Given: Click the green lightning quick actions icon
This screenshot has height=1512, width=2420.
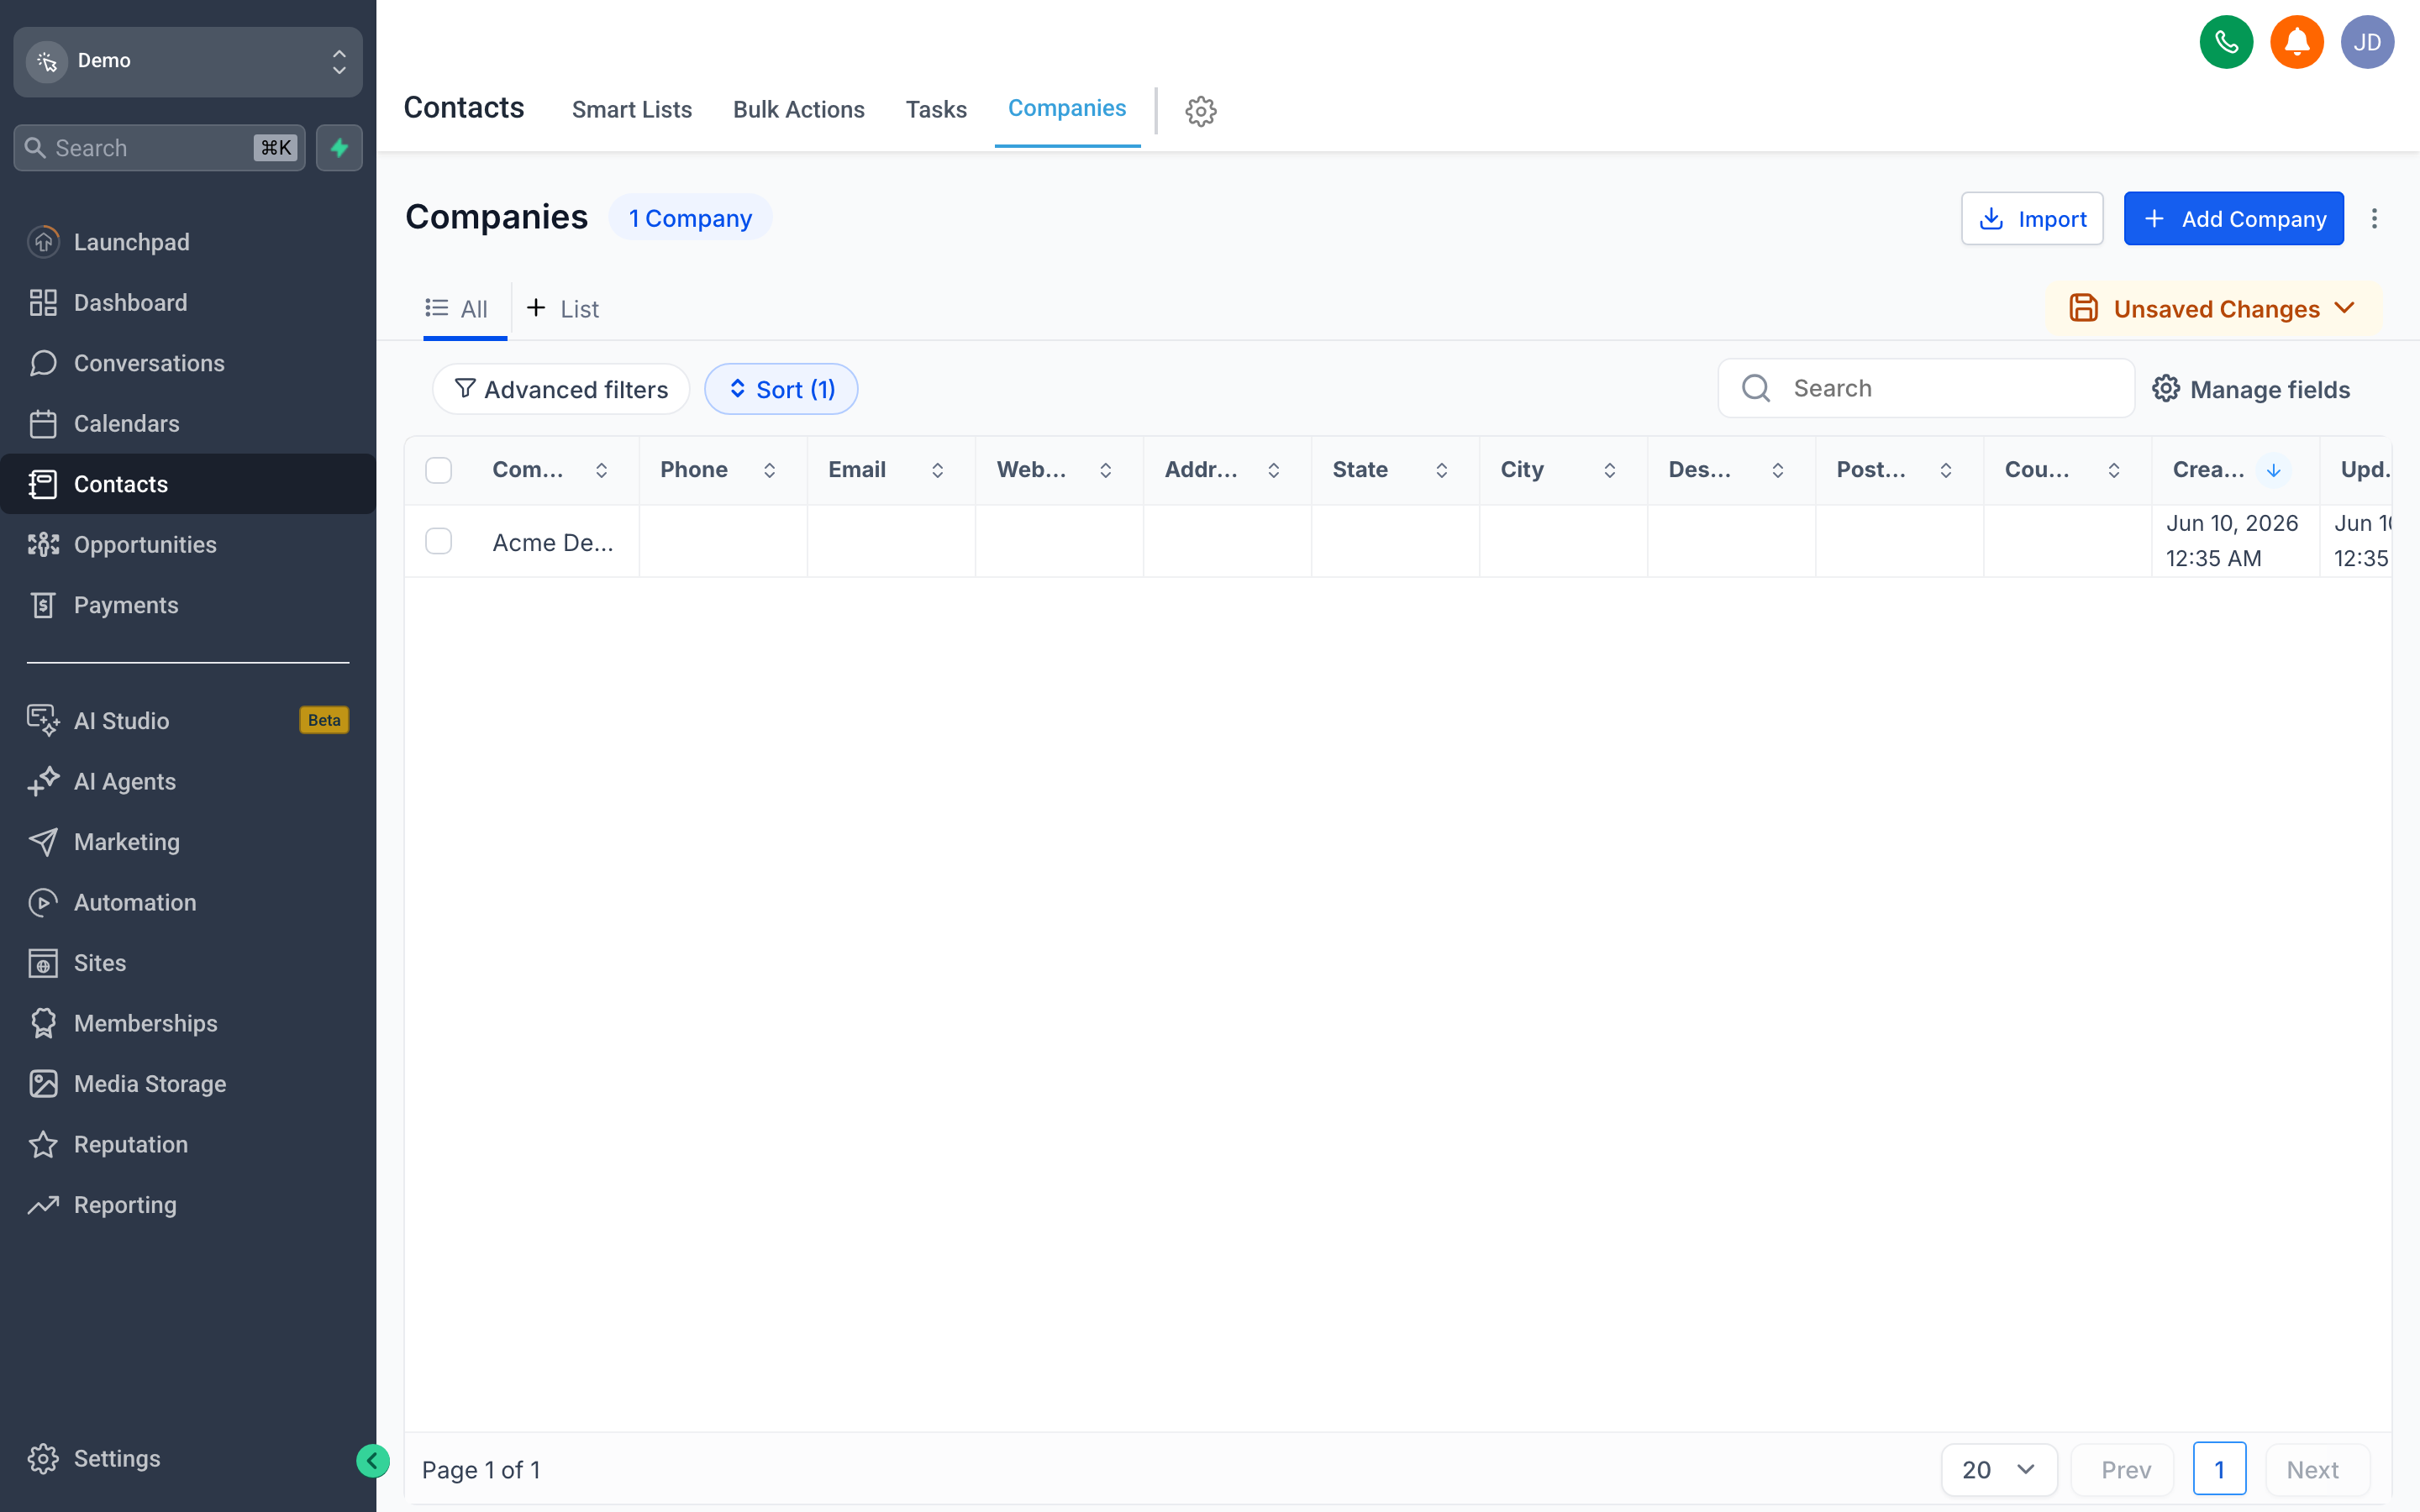Looking at the screenshot, I should (x=339, y=148).
